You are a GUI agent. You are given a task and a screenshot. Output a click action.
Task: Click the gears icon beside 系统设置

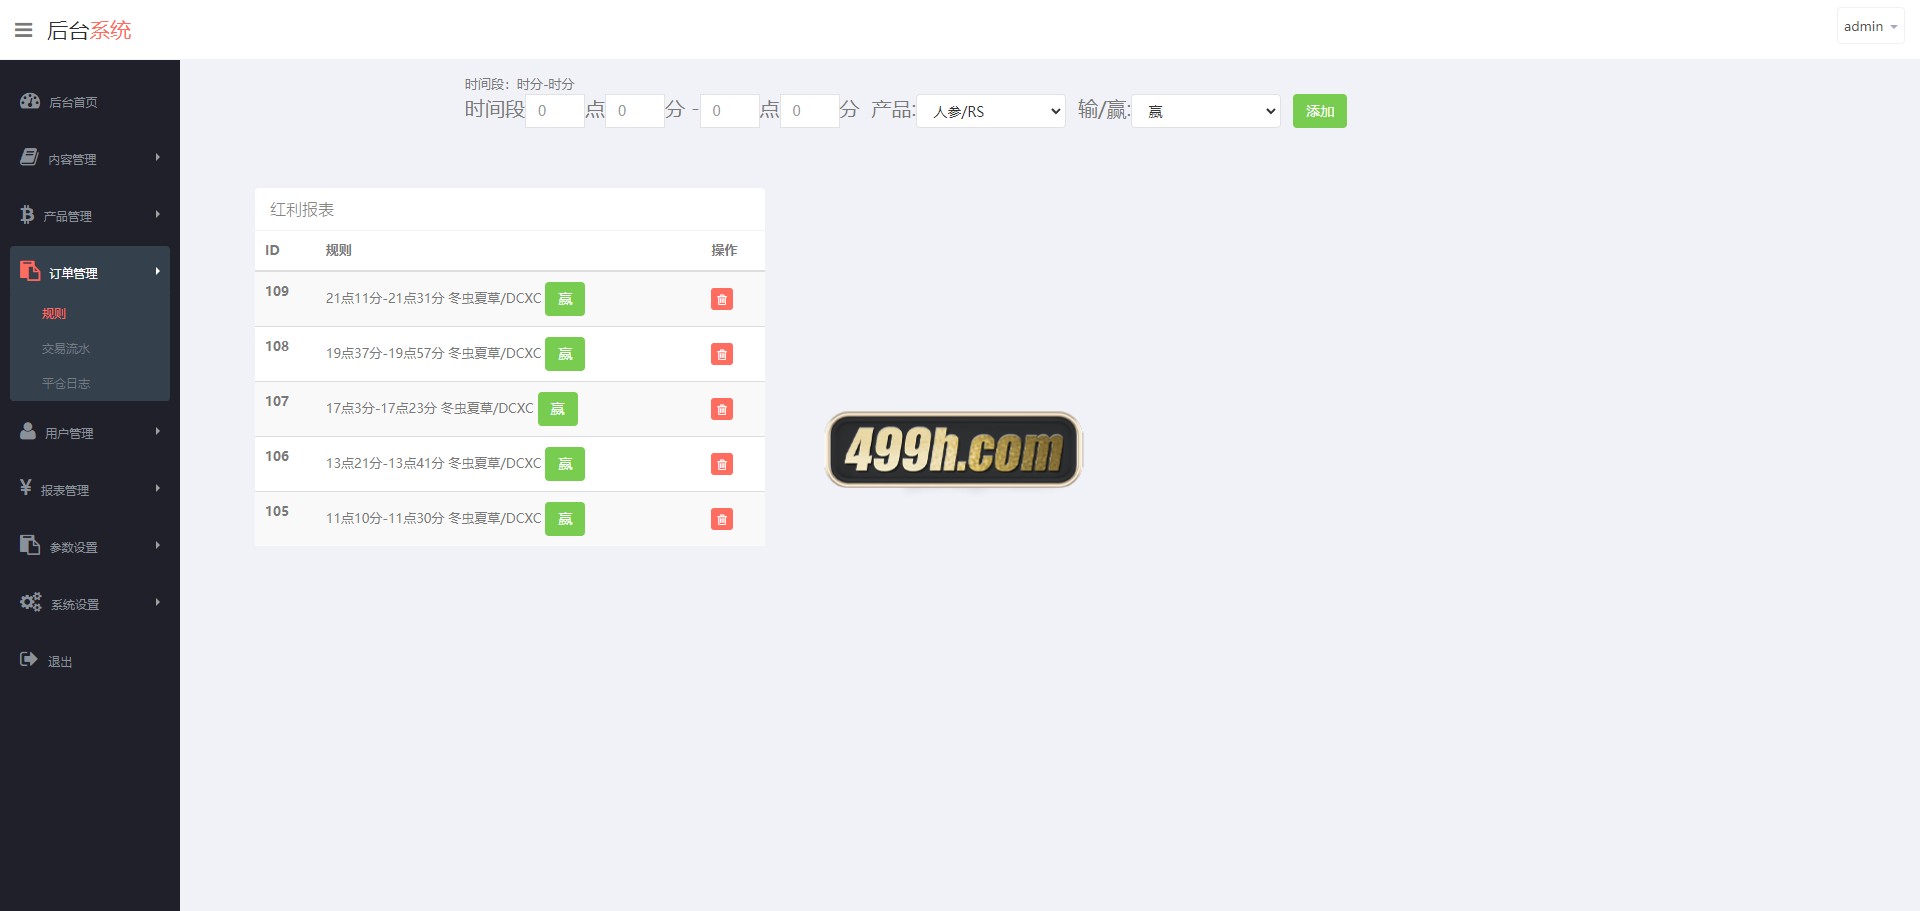[31, 602]
